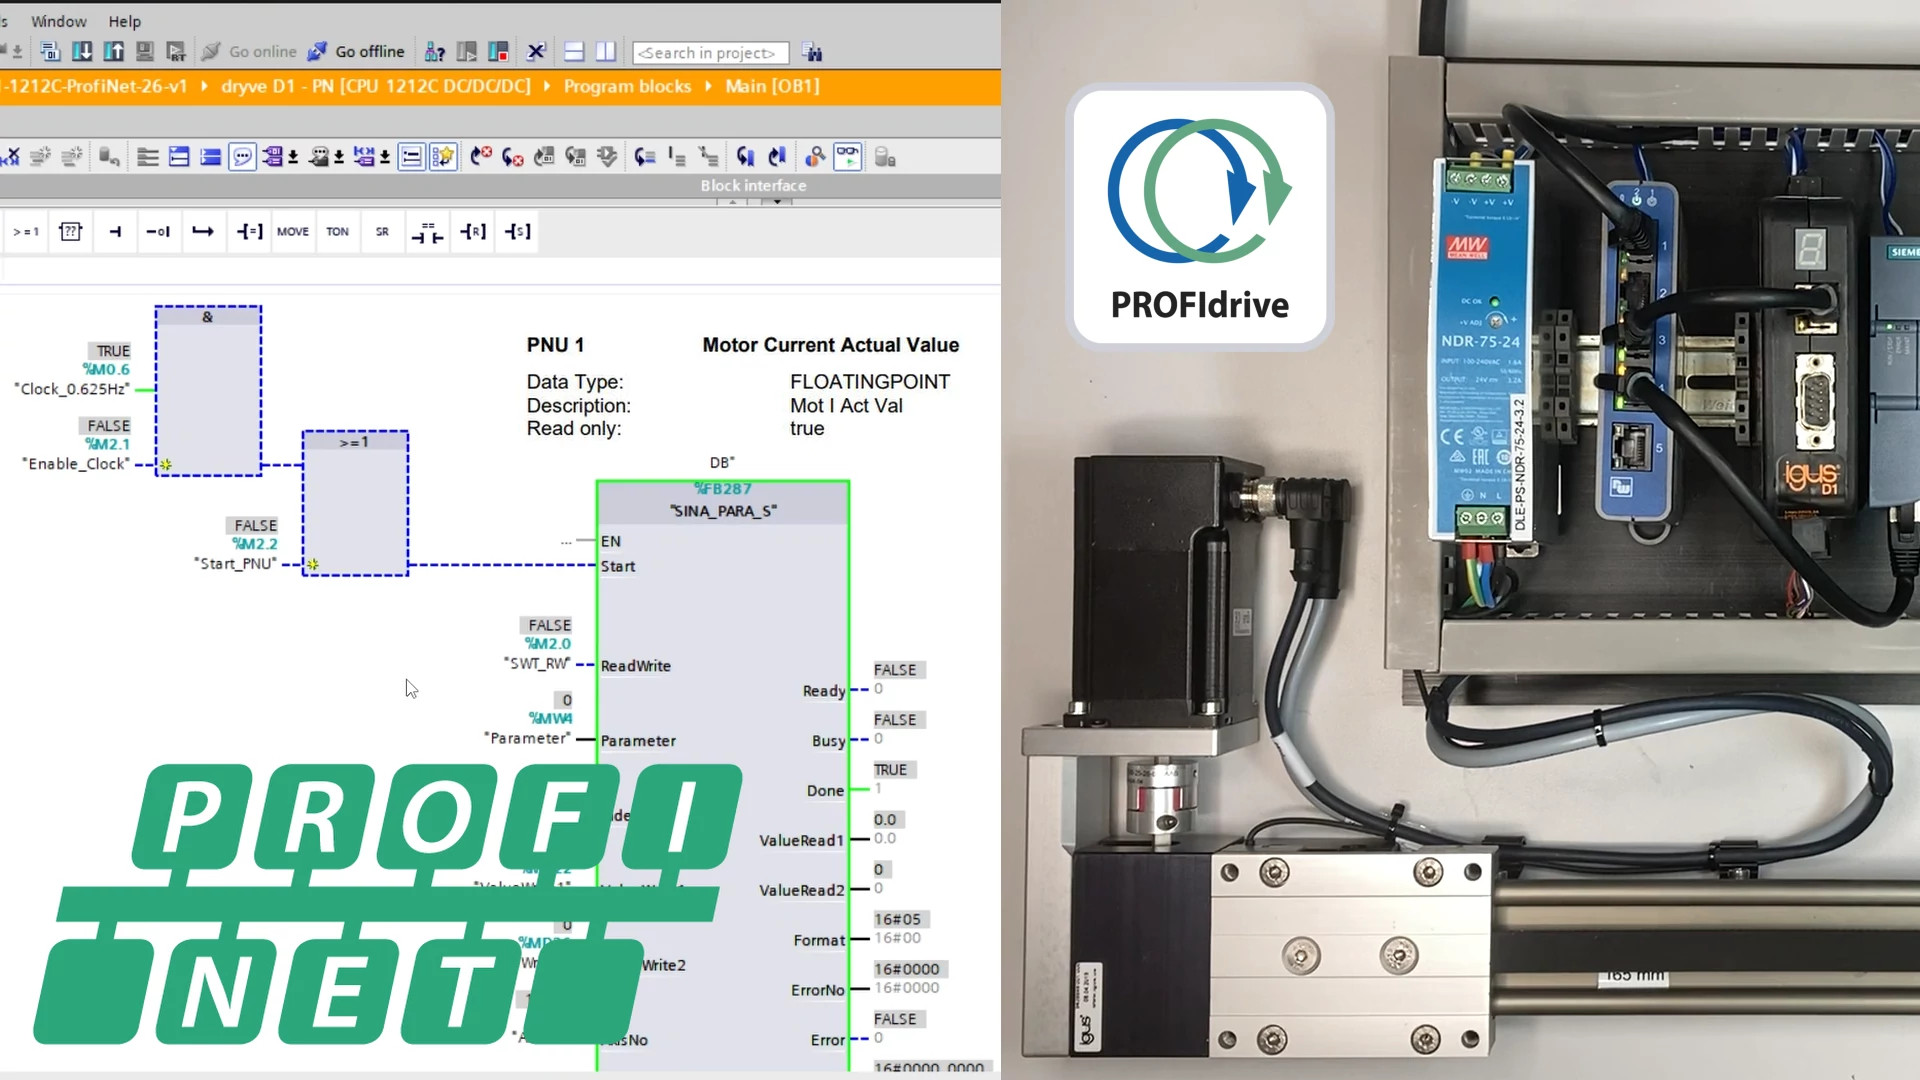1920x1080 pixels.
Task: Insert set output -[S] from favorites
Action: click(x=517, y=231)
